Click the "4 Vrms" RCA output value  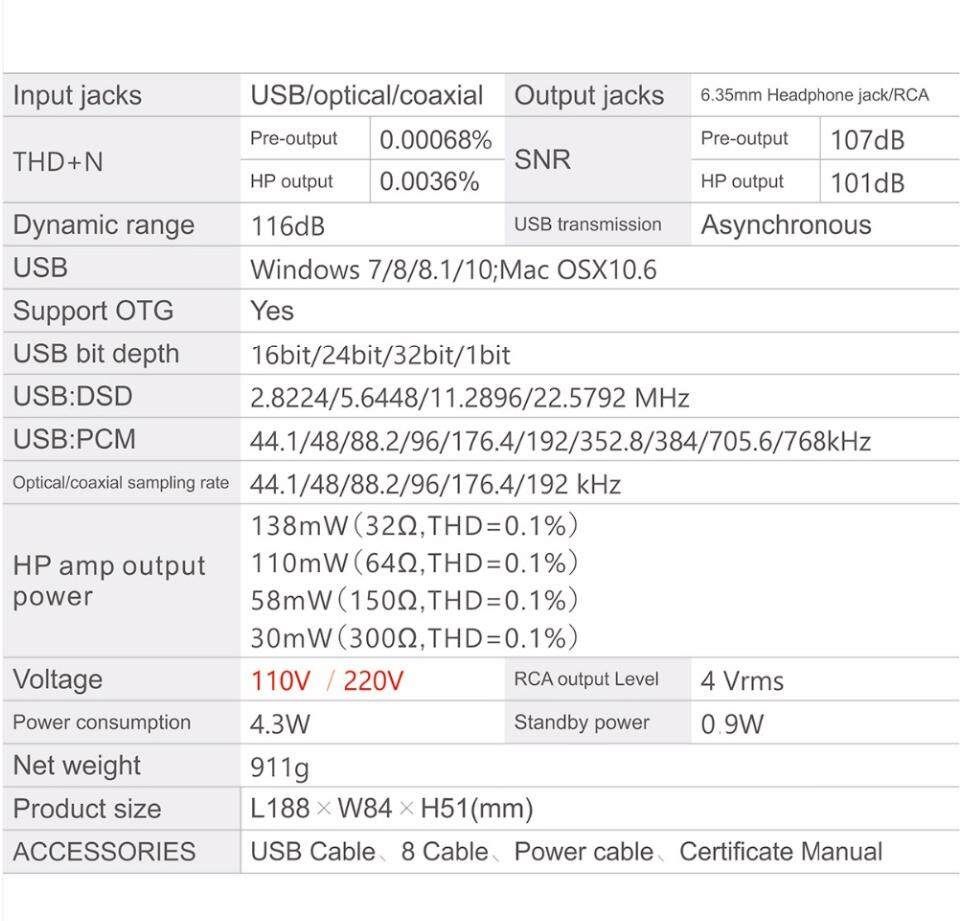pos(742,682)
